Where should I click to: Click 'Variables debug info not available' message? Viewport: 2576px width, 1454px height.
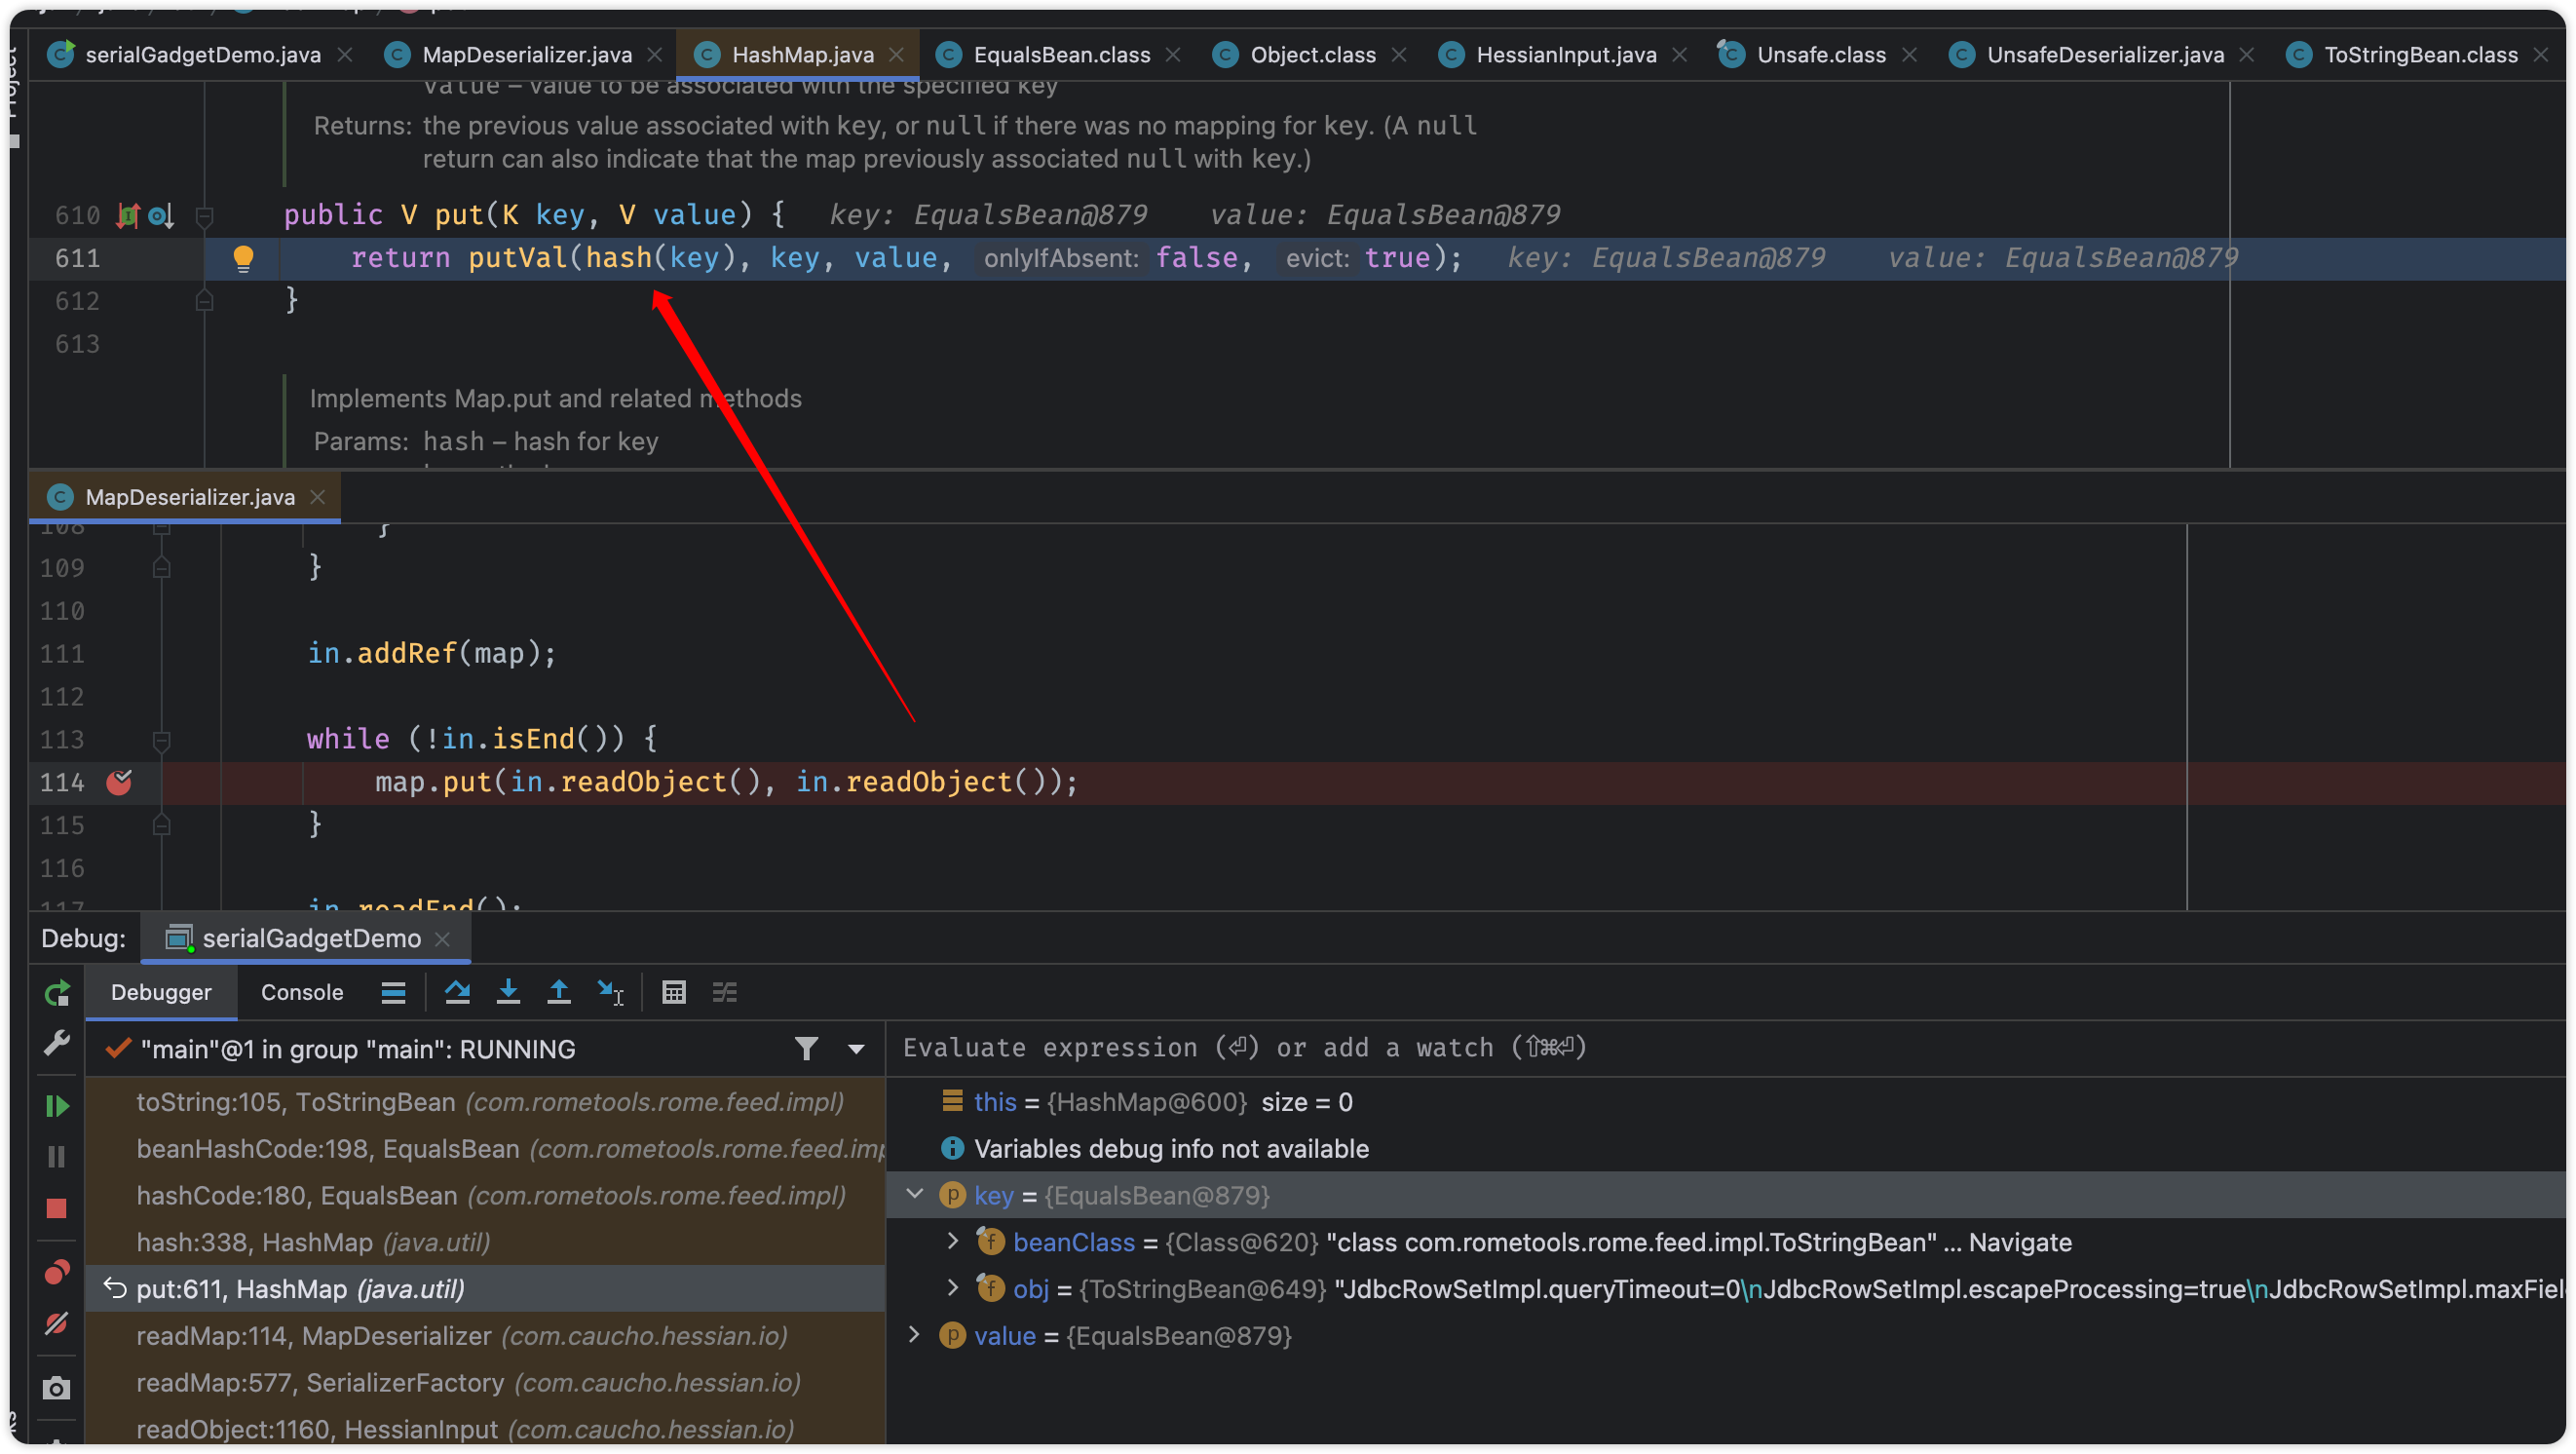[1170, 1149]
